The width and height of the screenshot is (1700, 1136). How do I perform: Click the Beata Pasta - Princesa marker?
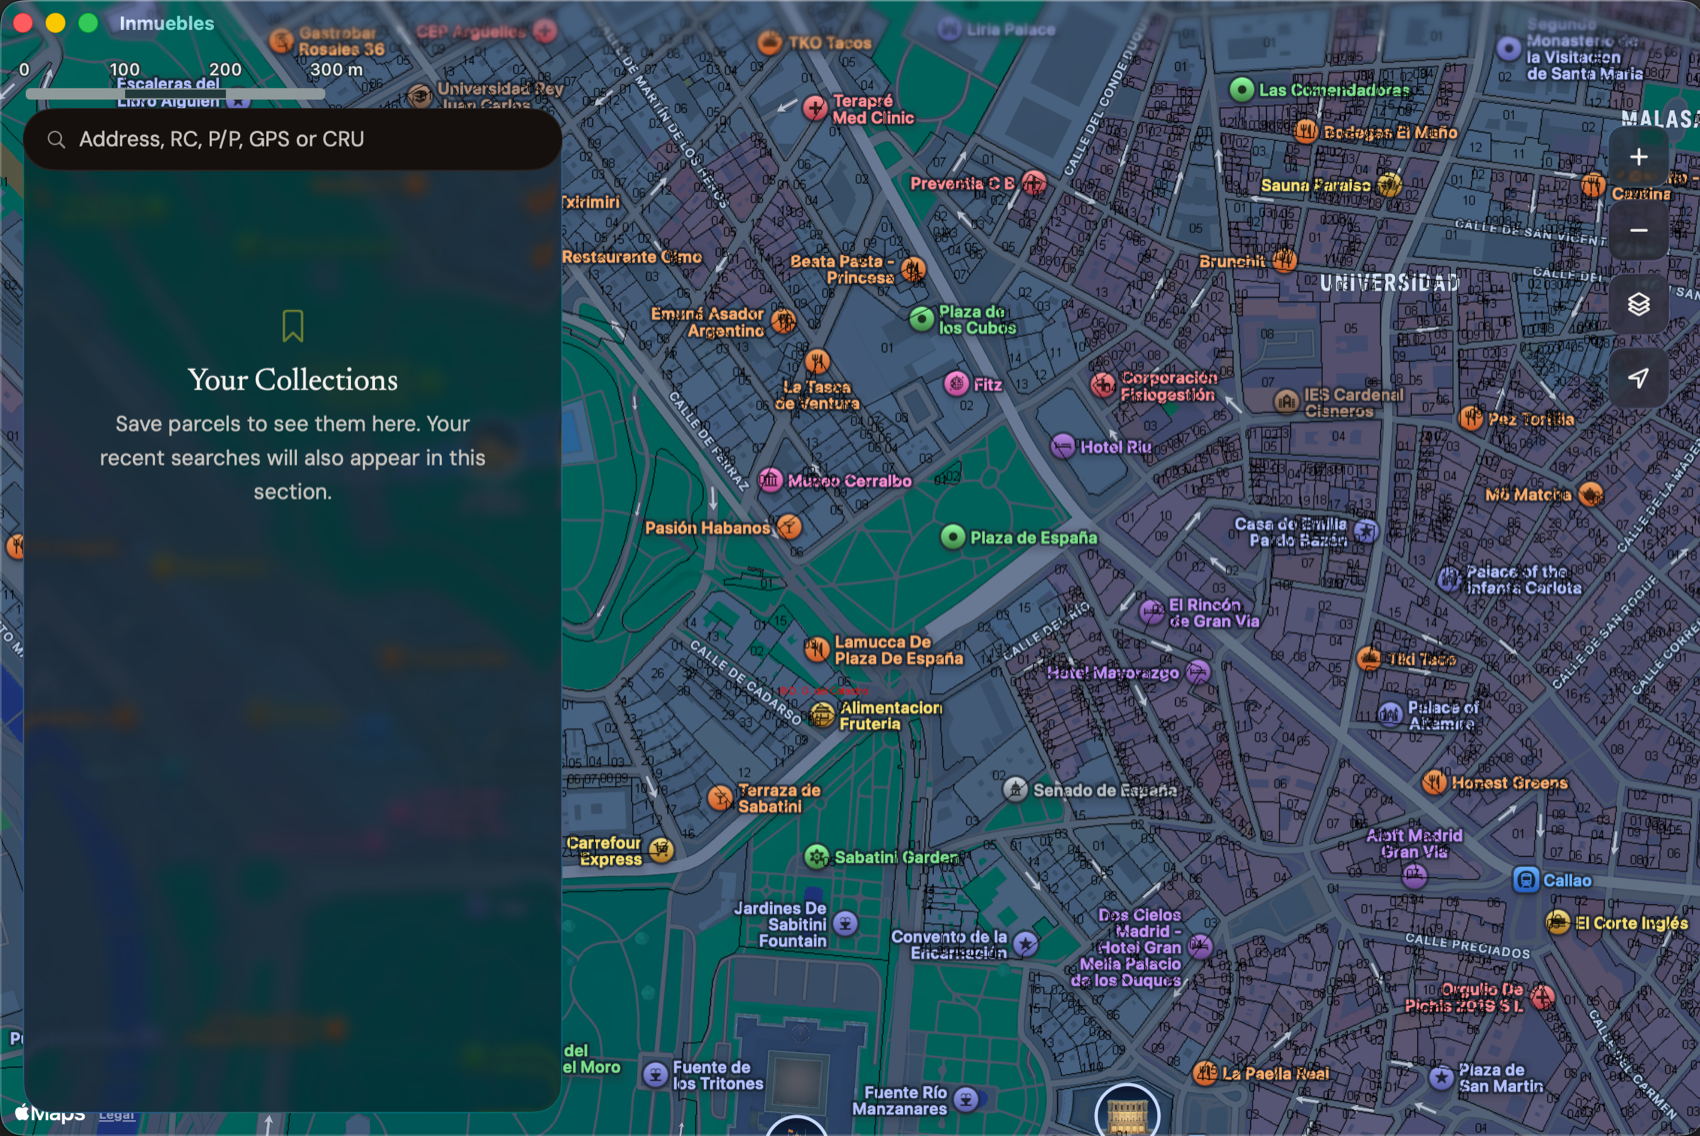[x=913, y=269]
